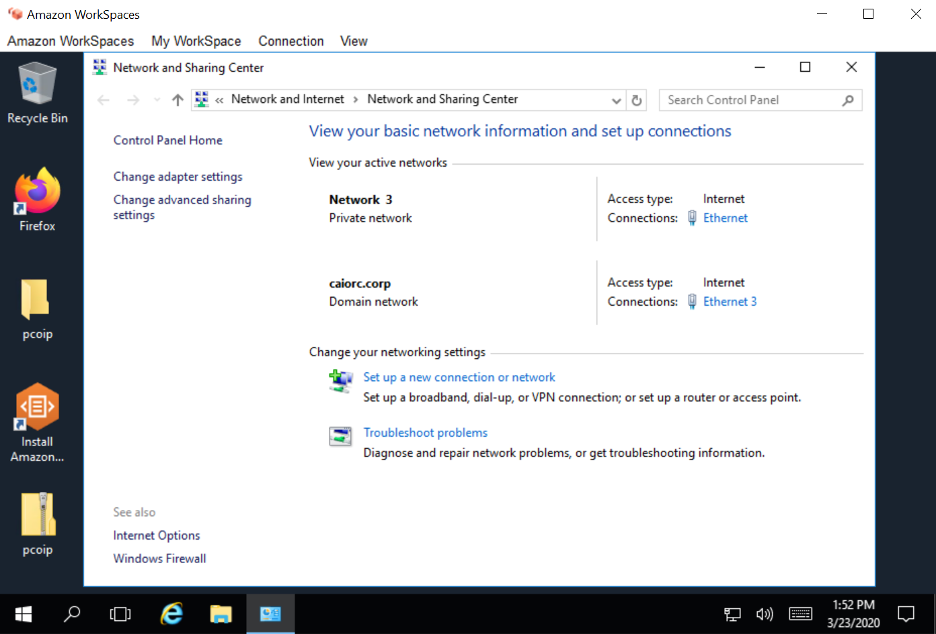Open the touch keyboard tray icon
The image size is (936, 634).
tap(800, 614)
